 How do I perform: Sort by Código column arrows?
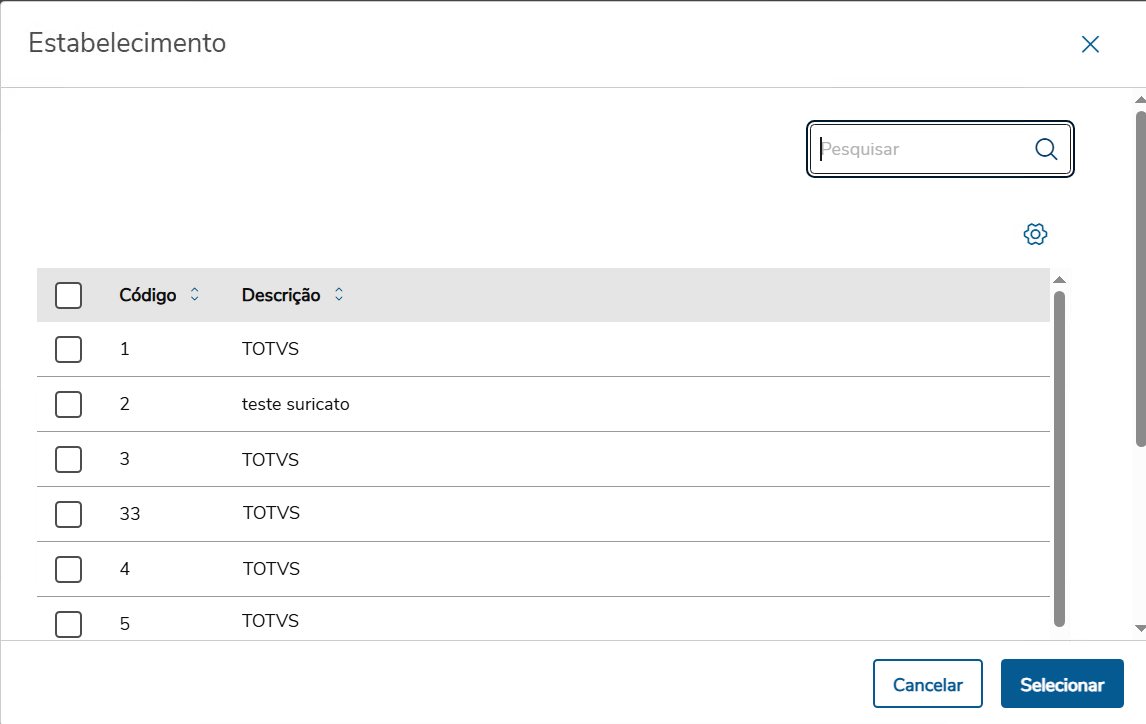[x=195, y=295]
